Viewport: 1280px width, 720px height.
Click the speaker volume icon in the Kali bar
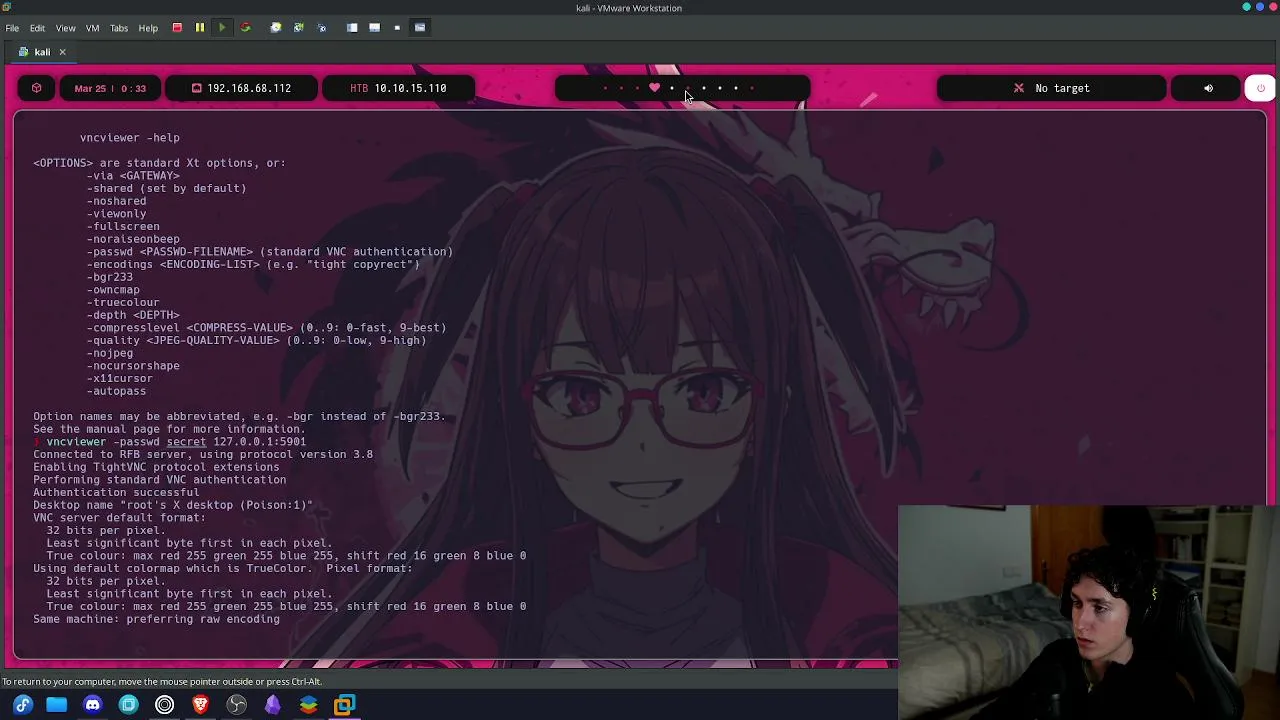[x=1208, y=88]
